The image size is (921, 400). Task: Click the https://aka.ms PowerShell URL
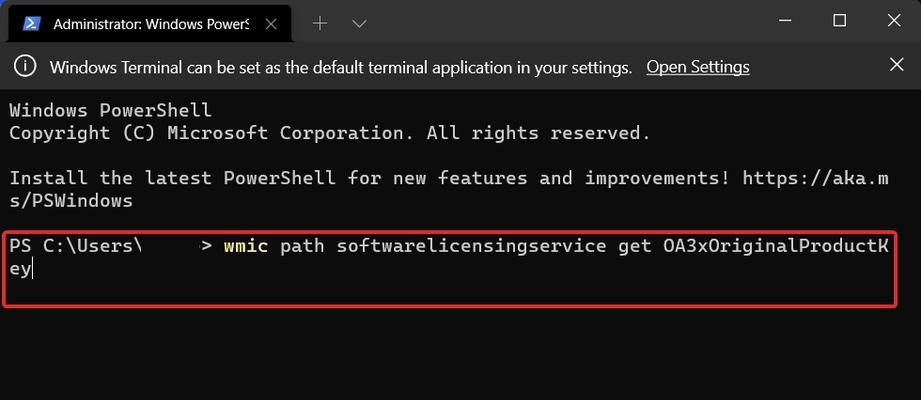pyautogui.click(x=815, y=178)
